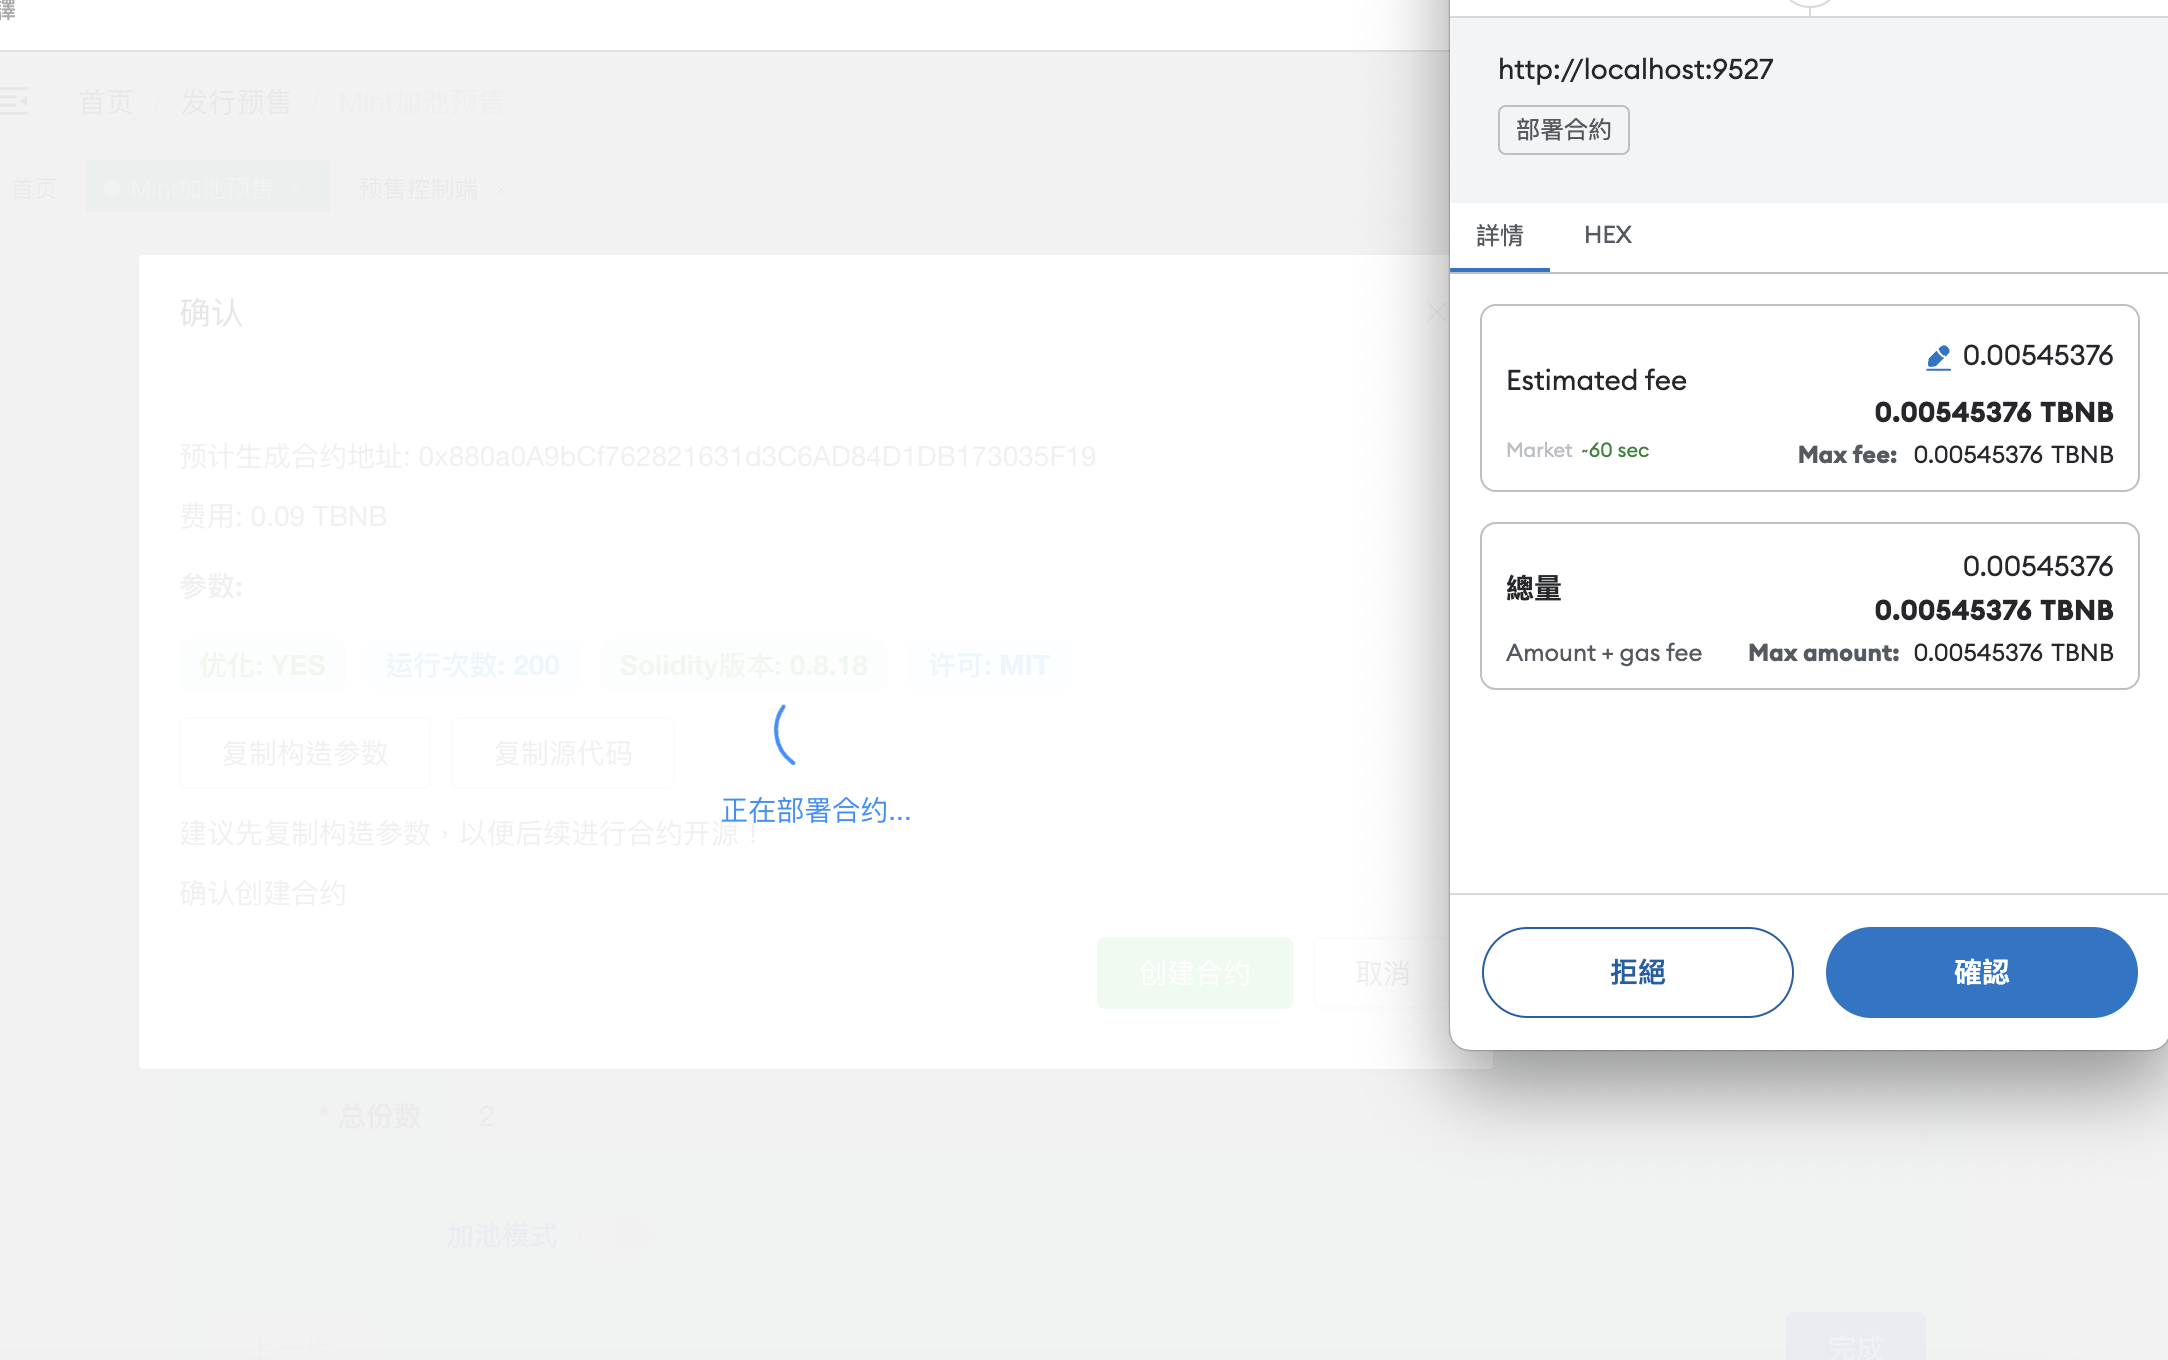This screenshot has height=1360, width=2168.
Task: Click the Market ~60 sec link
Action: coord(1577,451)
